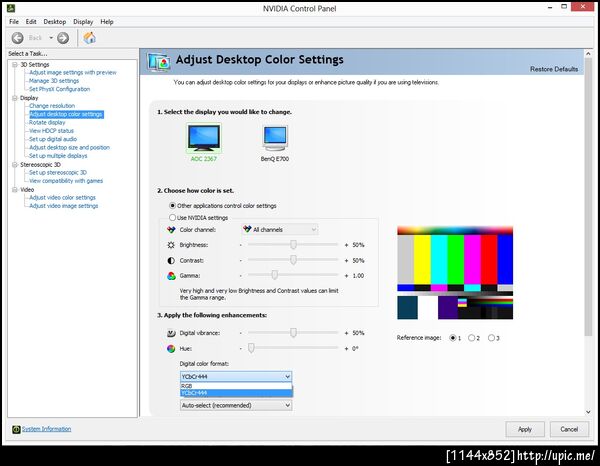This screenshot has width=600, height=466.
Task: Open the Help menu
Action: (107, 22)
